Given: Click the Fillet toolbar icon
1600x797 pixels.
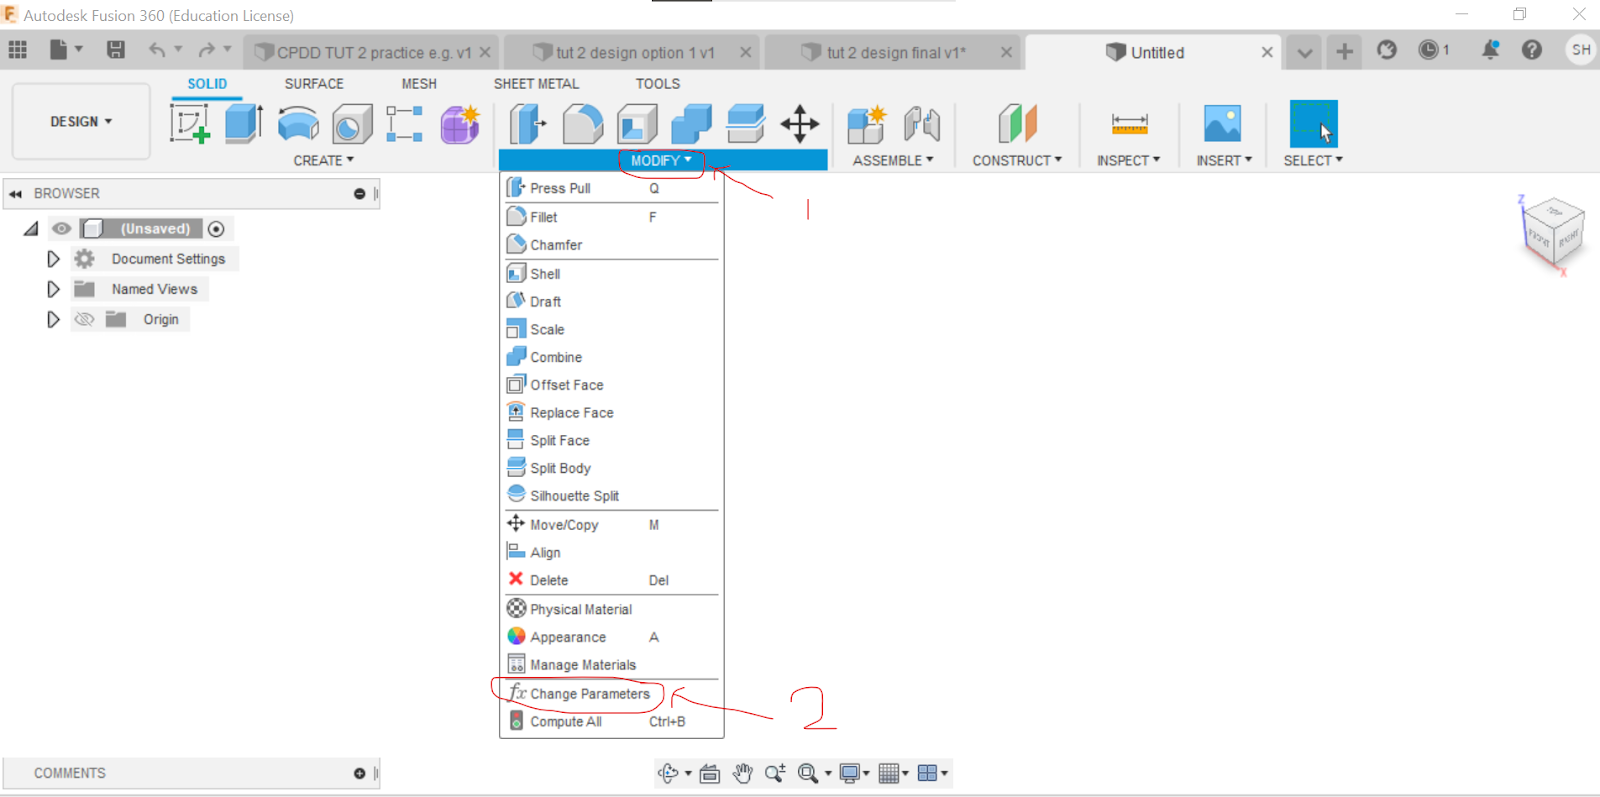Looking at the screenshot, I should [x=583, y=124].
